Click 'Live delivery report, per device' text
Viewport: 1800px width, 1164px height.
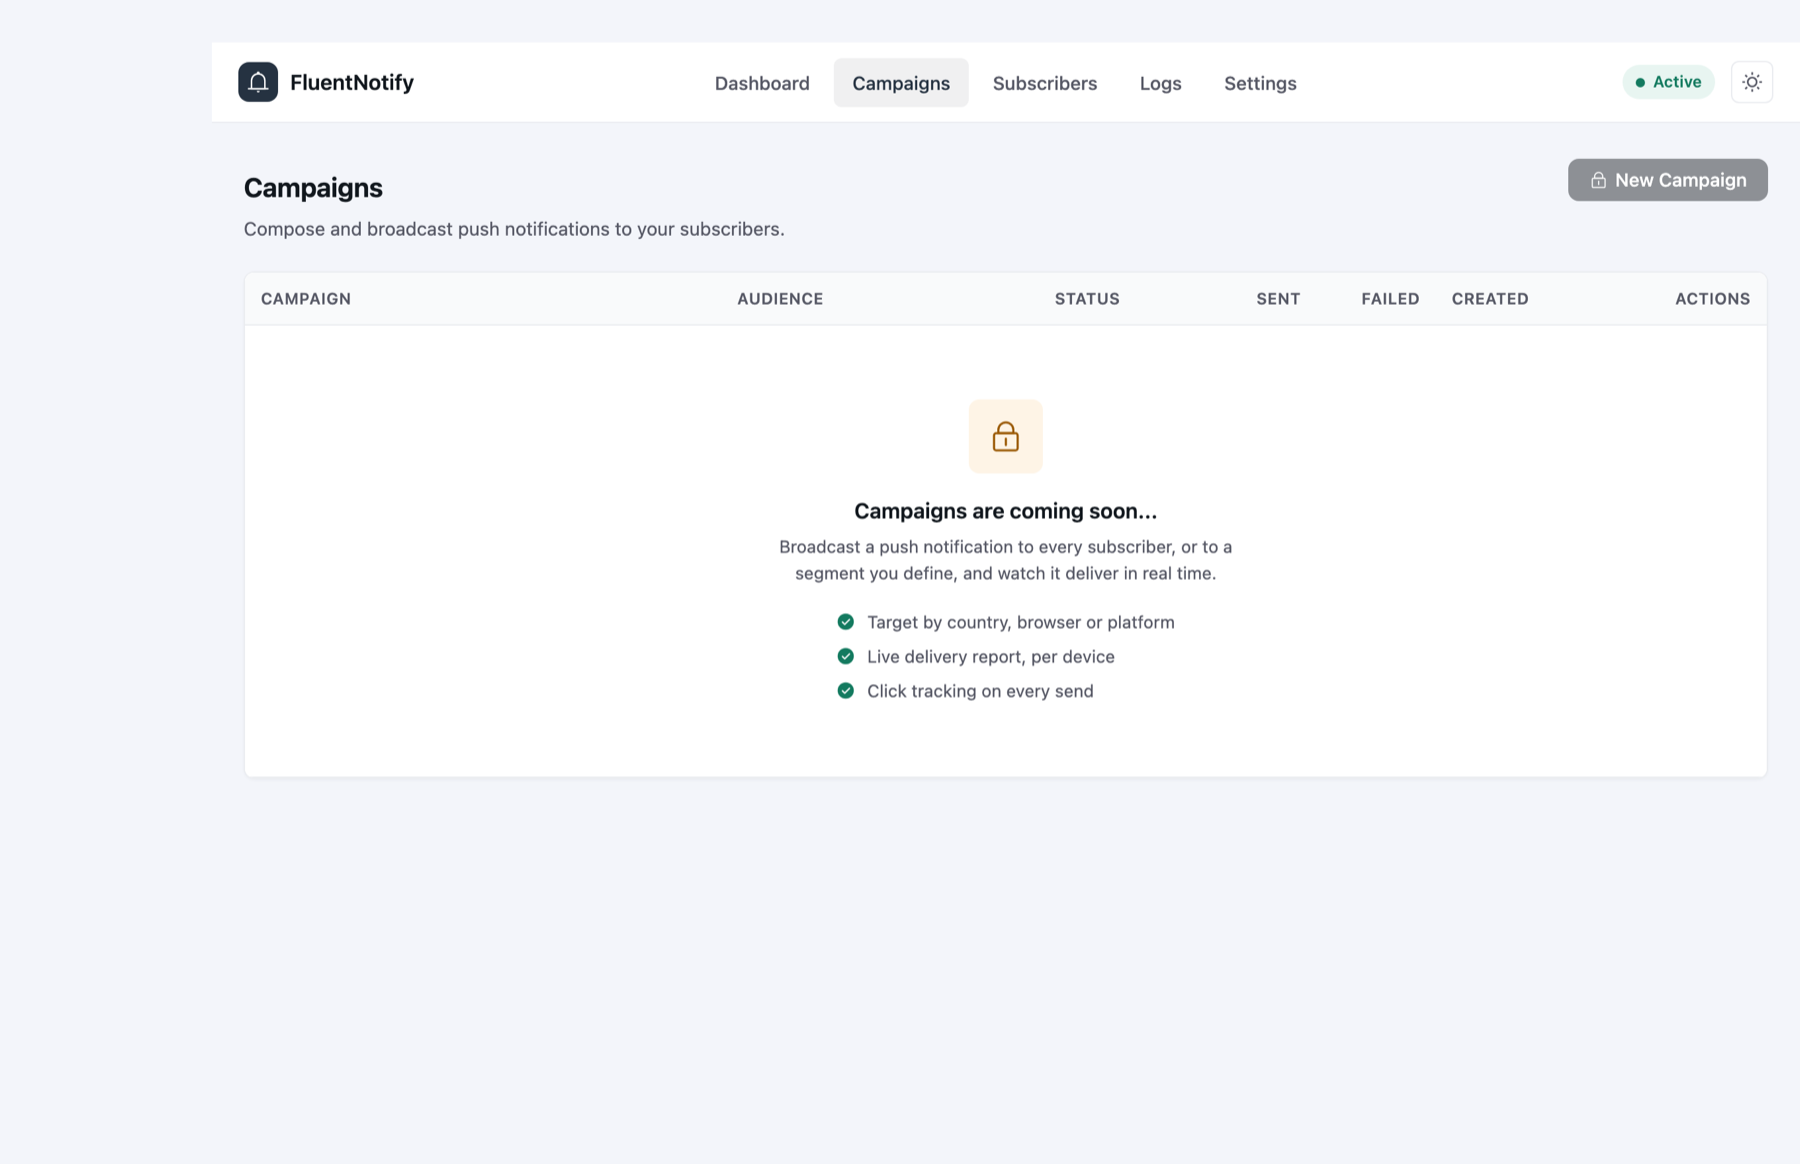pos(990,656)
